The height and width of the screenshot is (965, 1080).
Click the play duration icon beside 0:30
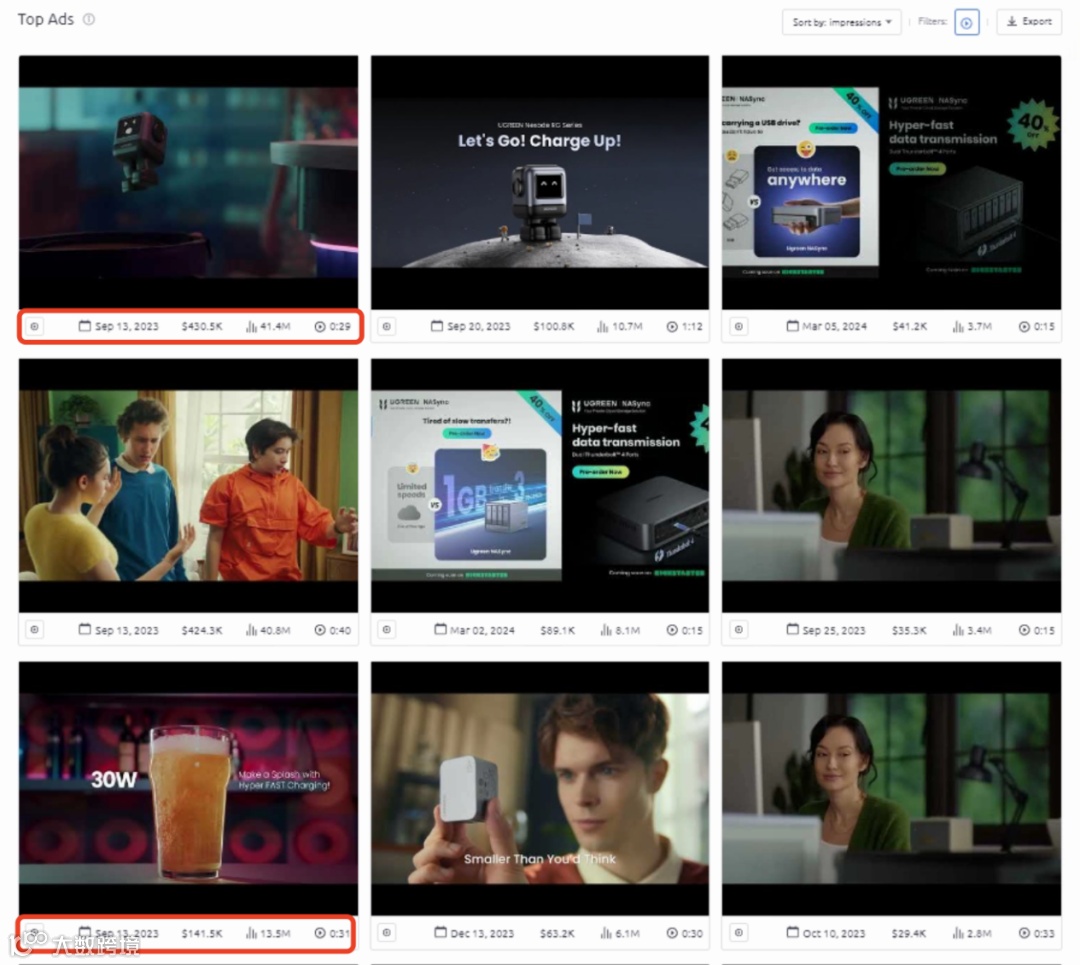tap(672, 933)
